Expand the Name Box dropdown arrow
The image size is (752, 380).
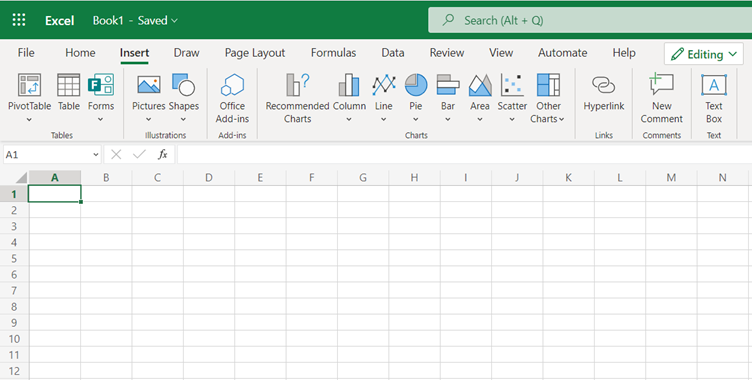click(95, 154)
